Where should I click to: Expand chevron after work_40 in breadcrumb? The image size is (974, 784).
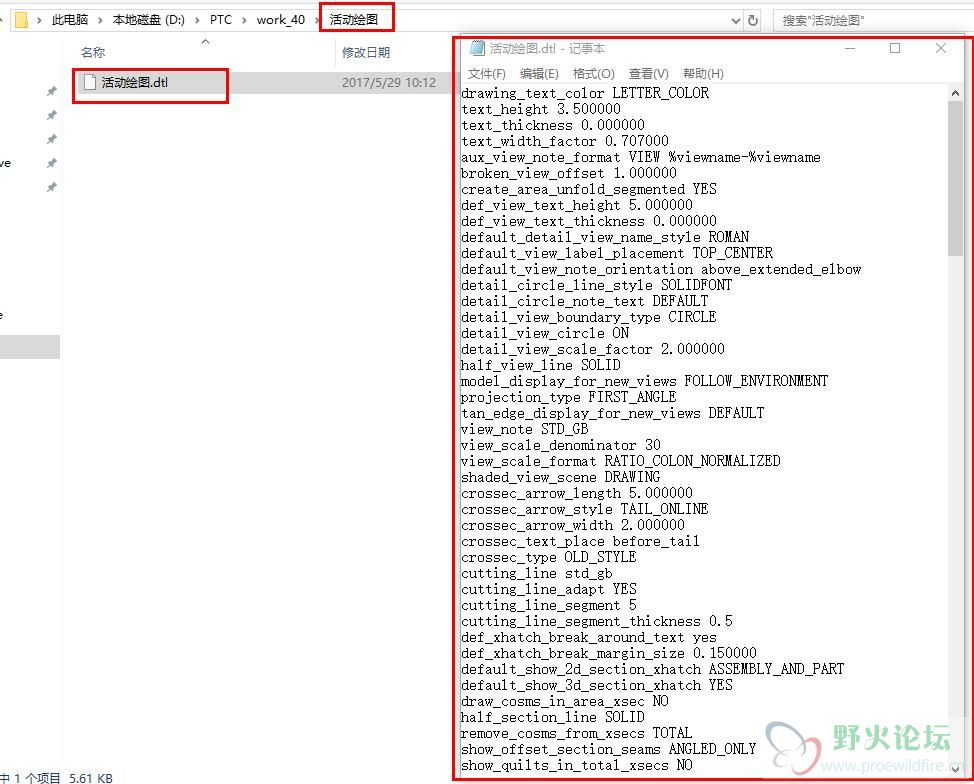click(x=316, y=21)
